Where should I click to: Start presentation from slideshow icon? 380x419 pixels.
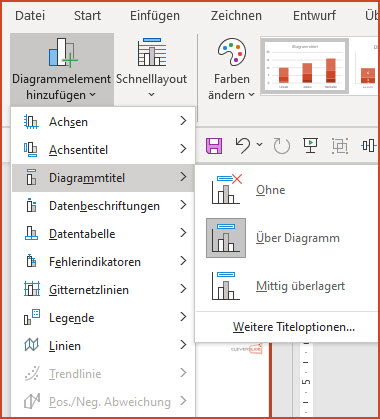pyautogui.click(x=310, y=146)
